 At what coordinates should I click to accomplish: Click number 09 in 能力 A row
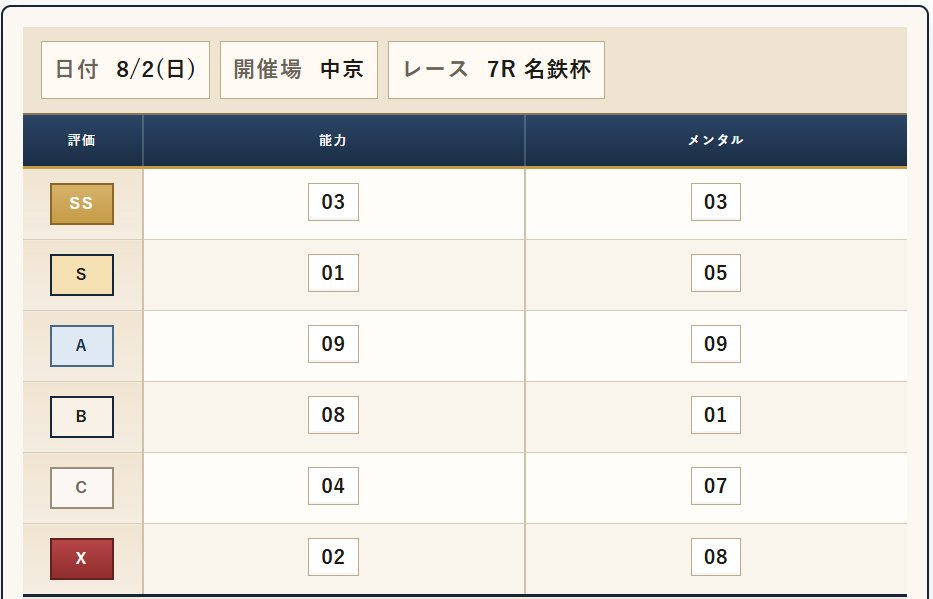333,344
